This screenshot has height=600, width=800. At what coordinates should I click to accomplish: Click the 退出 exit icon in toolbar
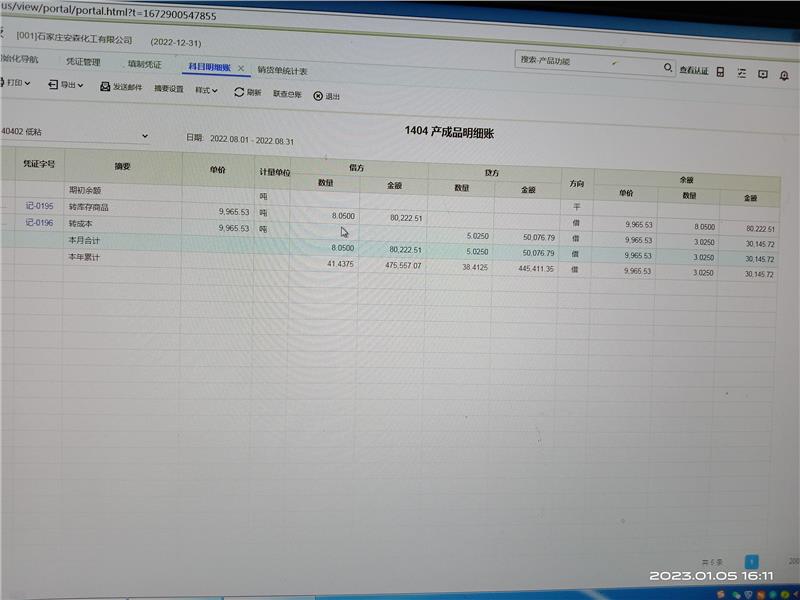point(318,96)
